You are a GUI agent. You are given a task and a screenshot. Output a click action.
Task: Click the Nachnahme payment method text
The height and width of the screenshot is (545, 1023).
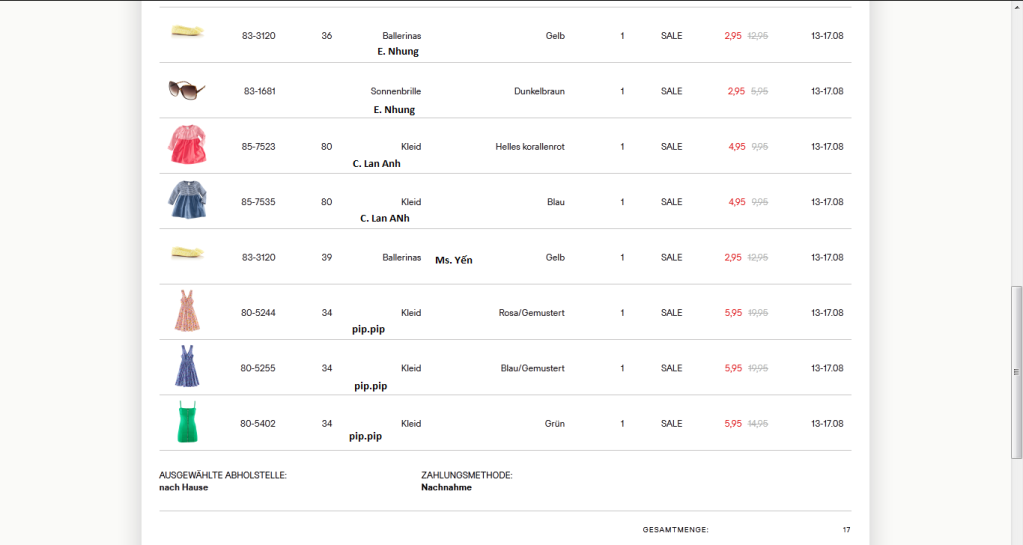pos(446,488)
